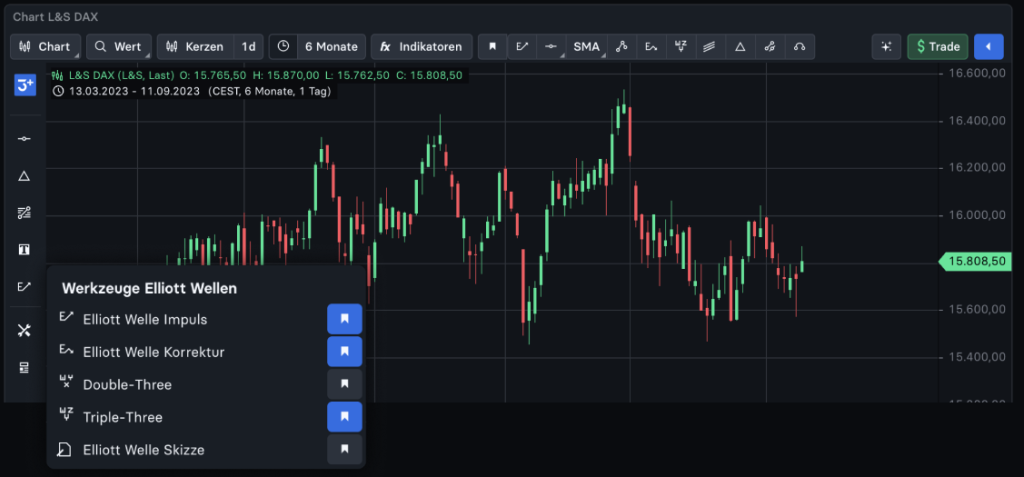Remove the Elliott Welle Impuls bookmark
1024x477 pixels.
point(344,320)
